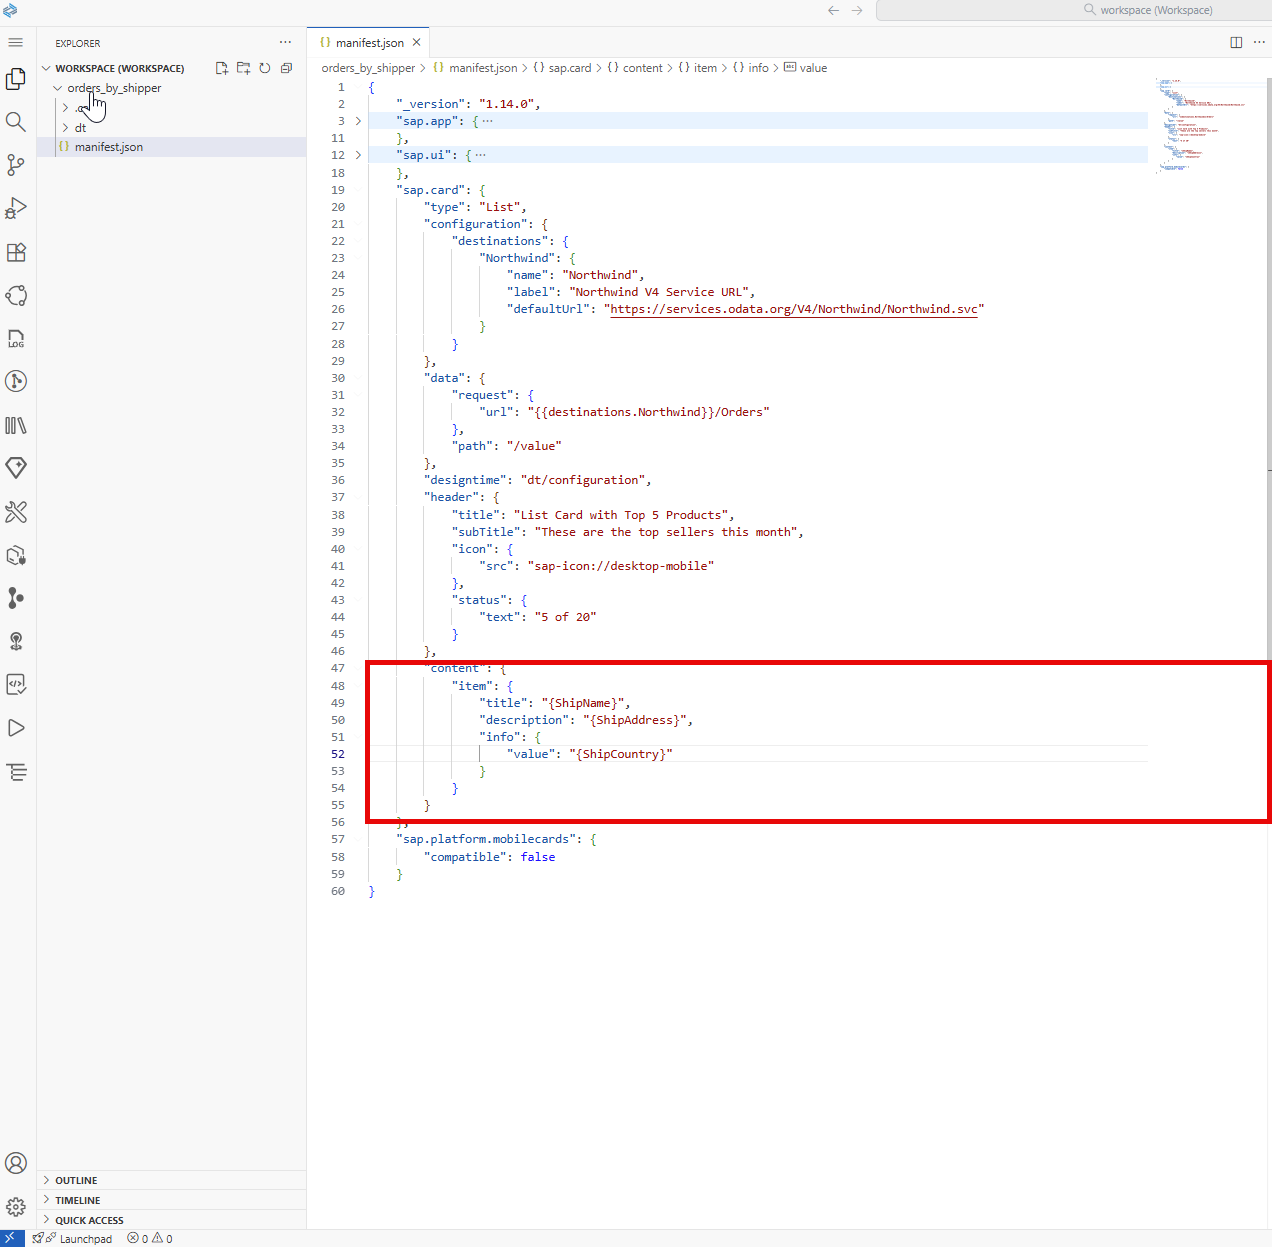1272x1247 pixels.
Task: Collapse the orders_by_shipper folder
Action: tap(58, 88)
